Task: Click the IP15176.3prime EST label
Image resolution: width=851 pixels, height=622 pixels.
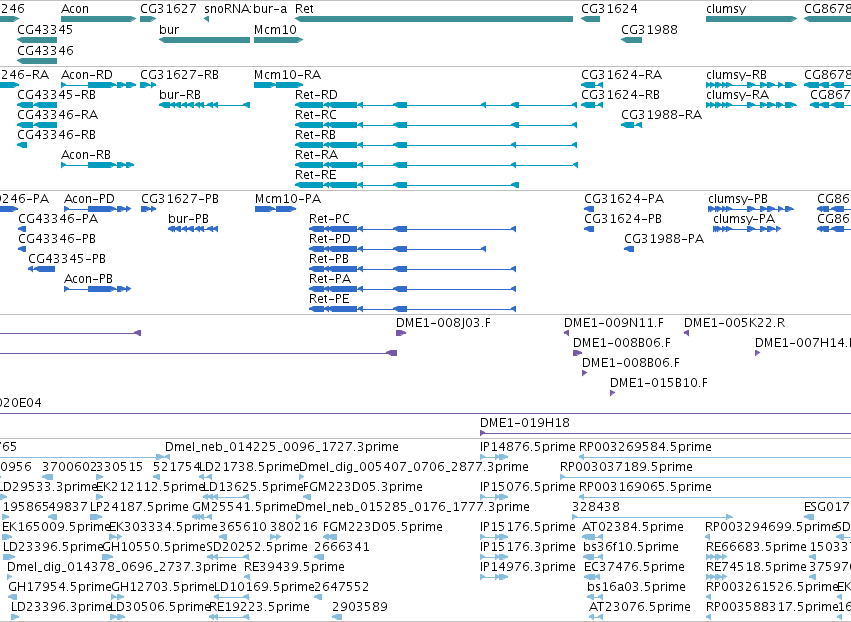Action: pyautogui.click(x=528, y=547)
